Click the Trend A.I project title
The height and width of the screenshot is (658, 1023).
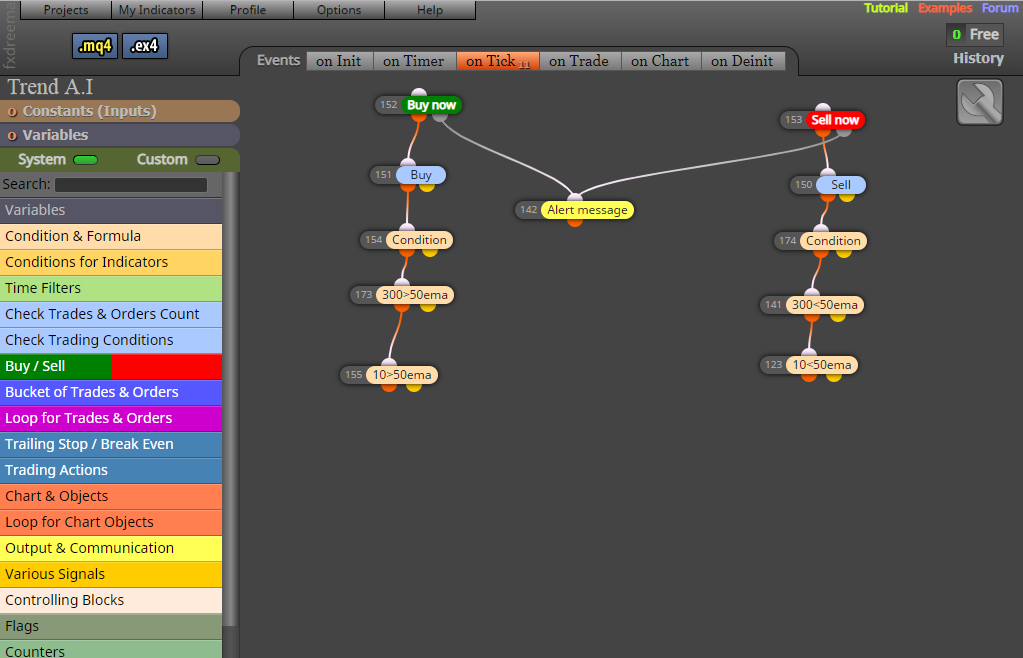click(x=50, y=87)
